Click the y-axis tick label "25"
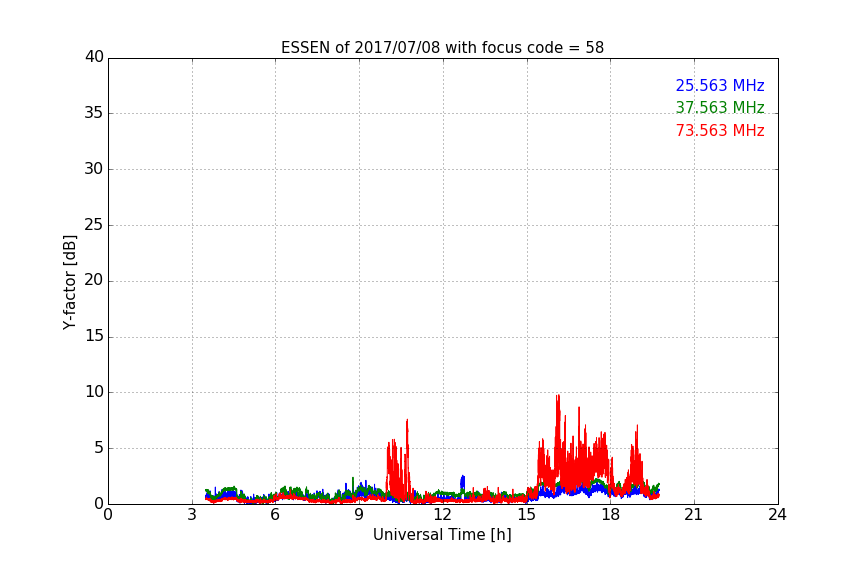 coord(94,224)
